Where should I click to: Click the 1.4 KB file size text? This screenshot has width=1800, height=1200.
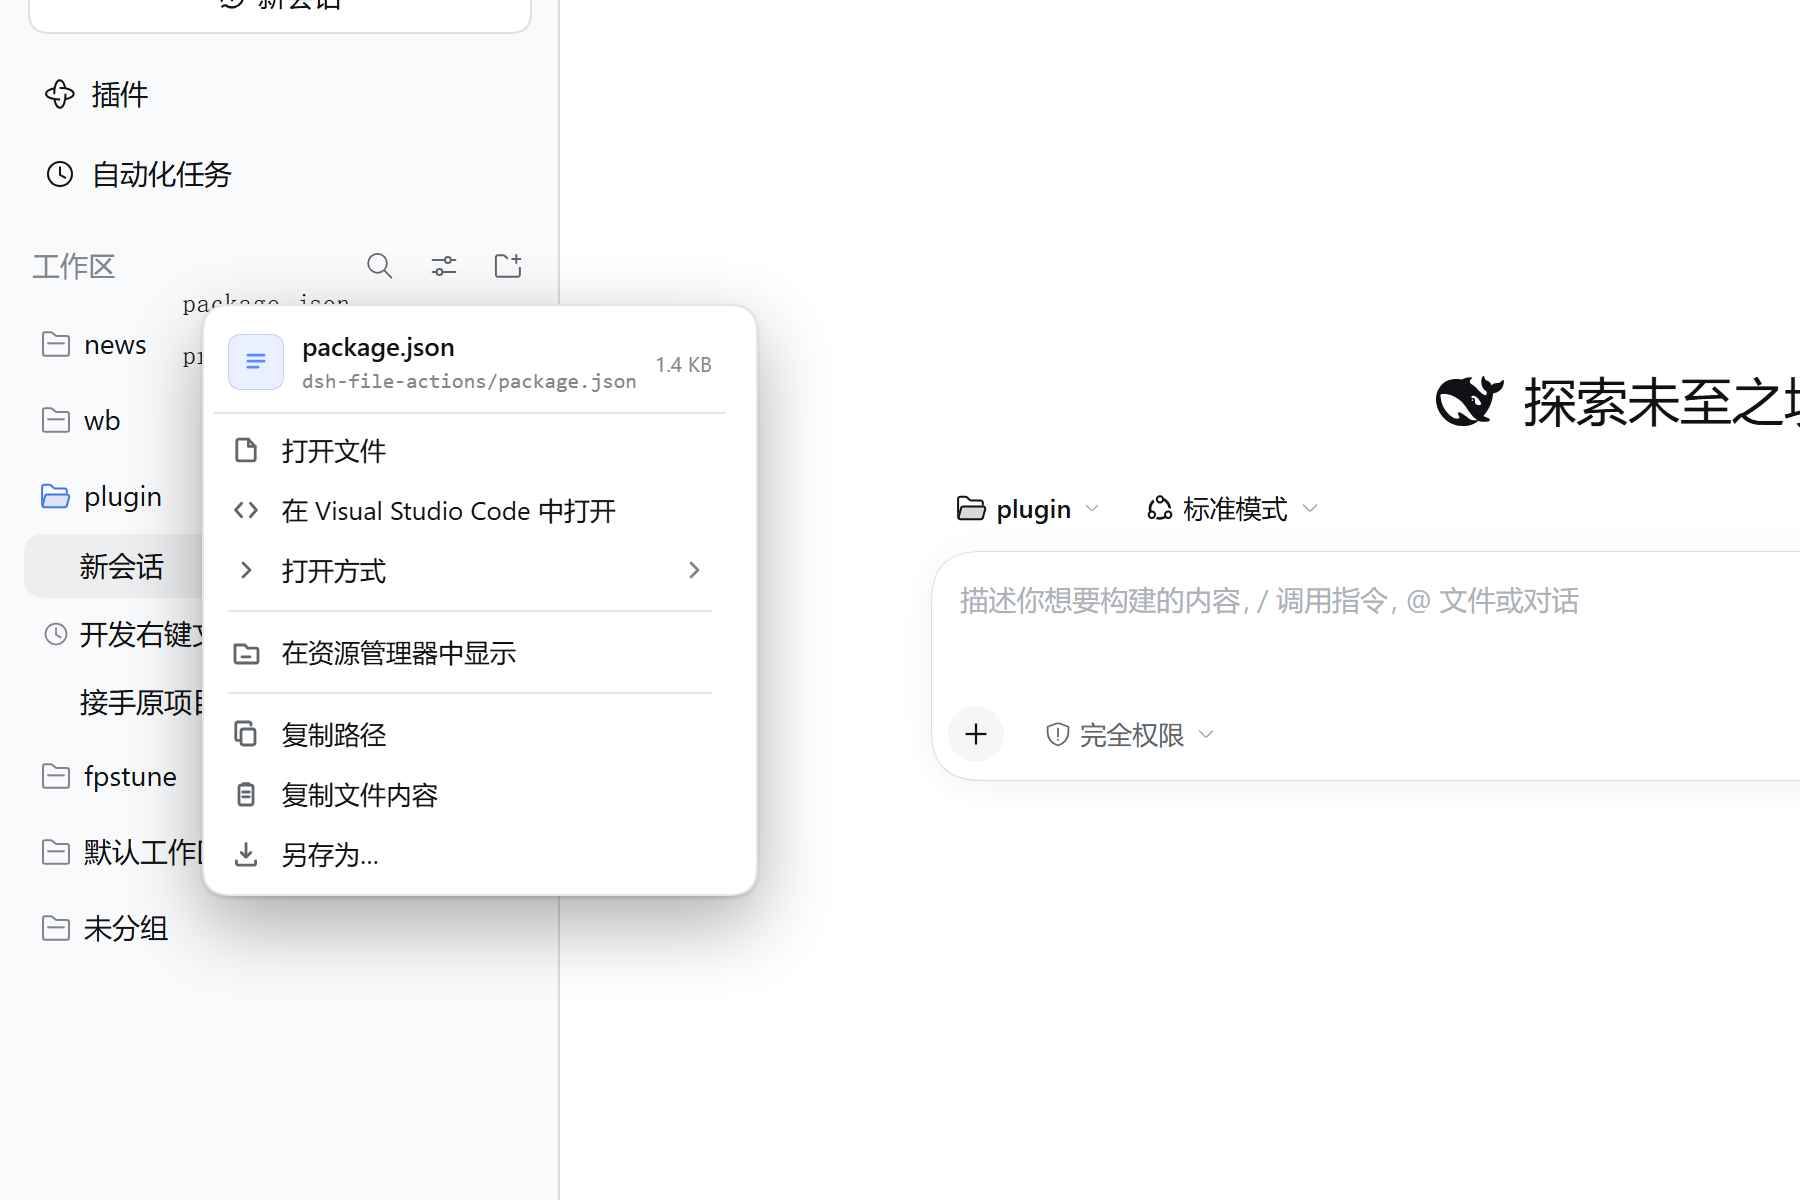(x=684, y=365)
